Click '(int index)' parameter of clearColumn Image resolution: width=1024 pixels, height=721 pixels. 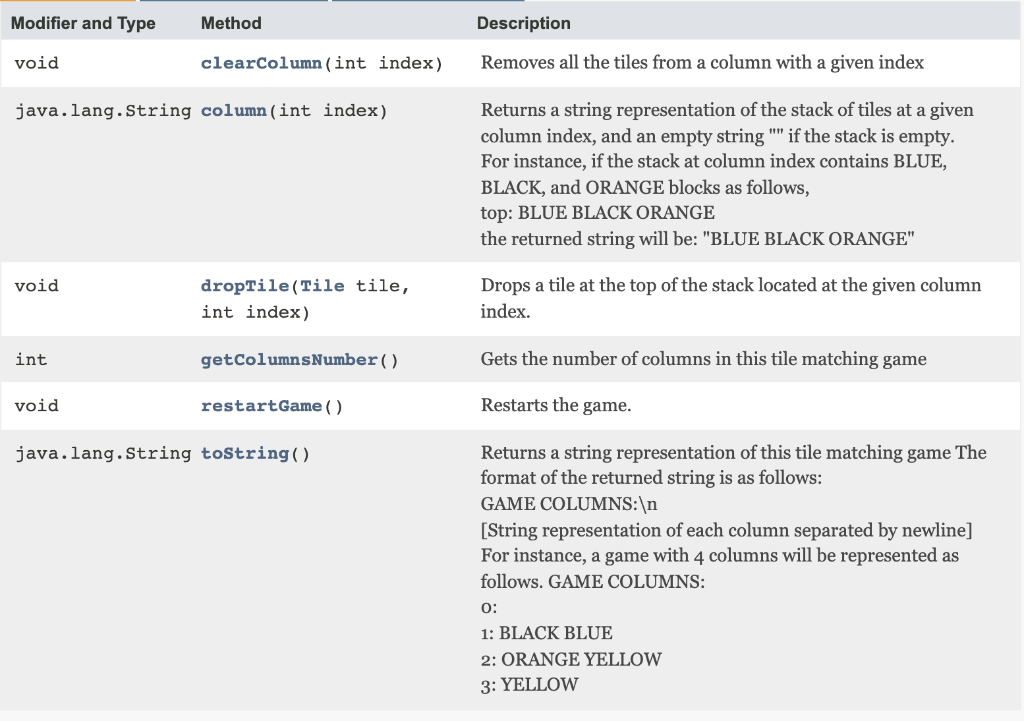coord(383,63)
